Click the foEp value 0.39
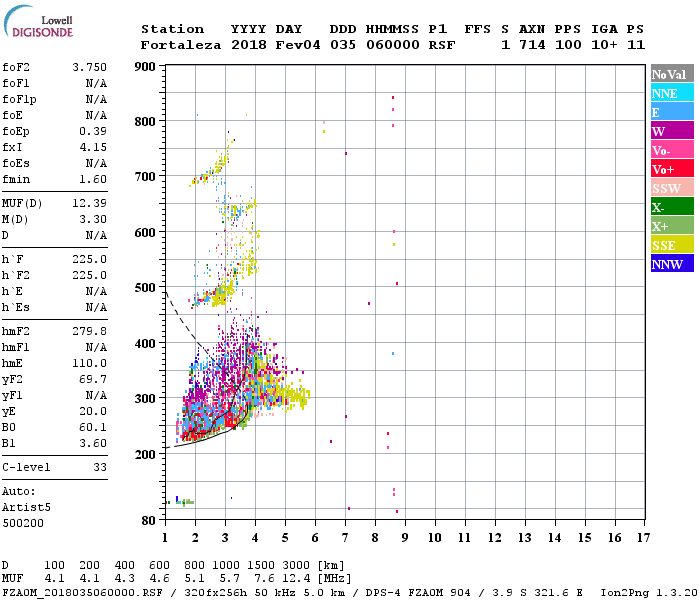 coord(93,131)
